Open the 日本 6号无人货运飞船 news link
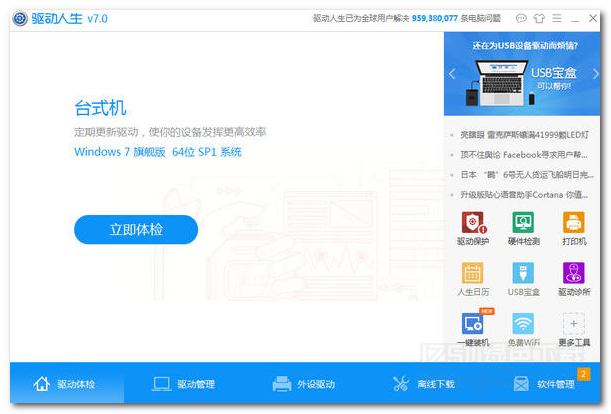This screenshot has height=414, width=611. [527, 175]
